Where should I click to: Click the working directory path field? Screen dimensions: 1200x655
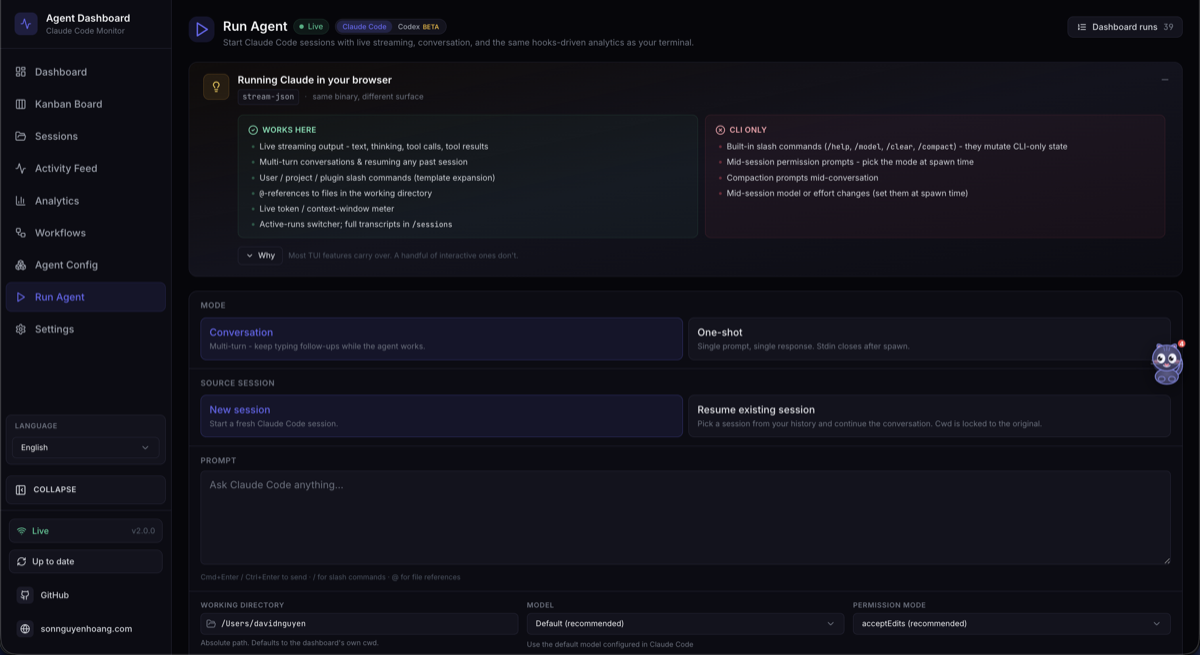(x=359, y=624)
